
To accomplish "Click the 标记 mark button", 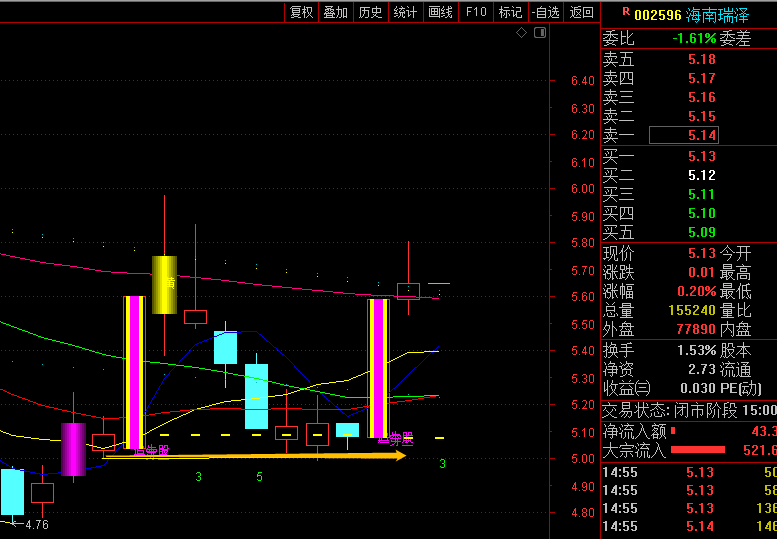I will (x=510, y=12).
